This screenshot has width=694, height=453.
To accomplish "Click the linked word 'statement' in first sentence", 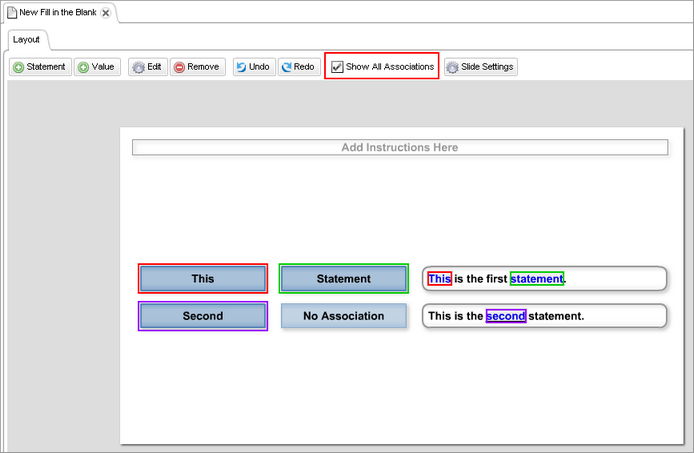I will tap(537, 279).
